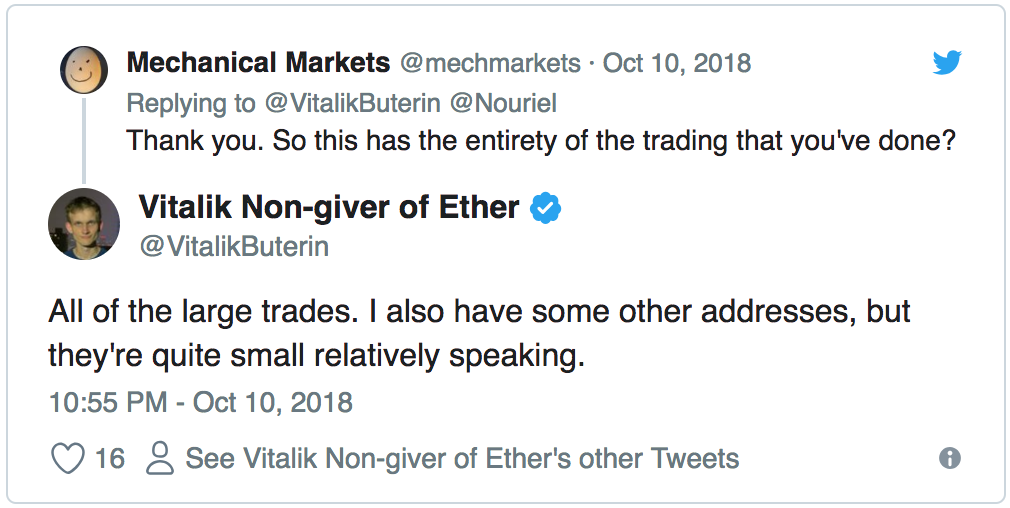Like the tweet with the heart icon
The height and width of the screenshot is (508, 1010).
pyautogui.click(x=67, y=459)
